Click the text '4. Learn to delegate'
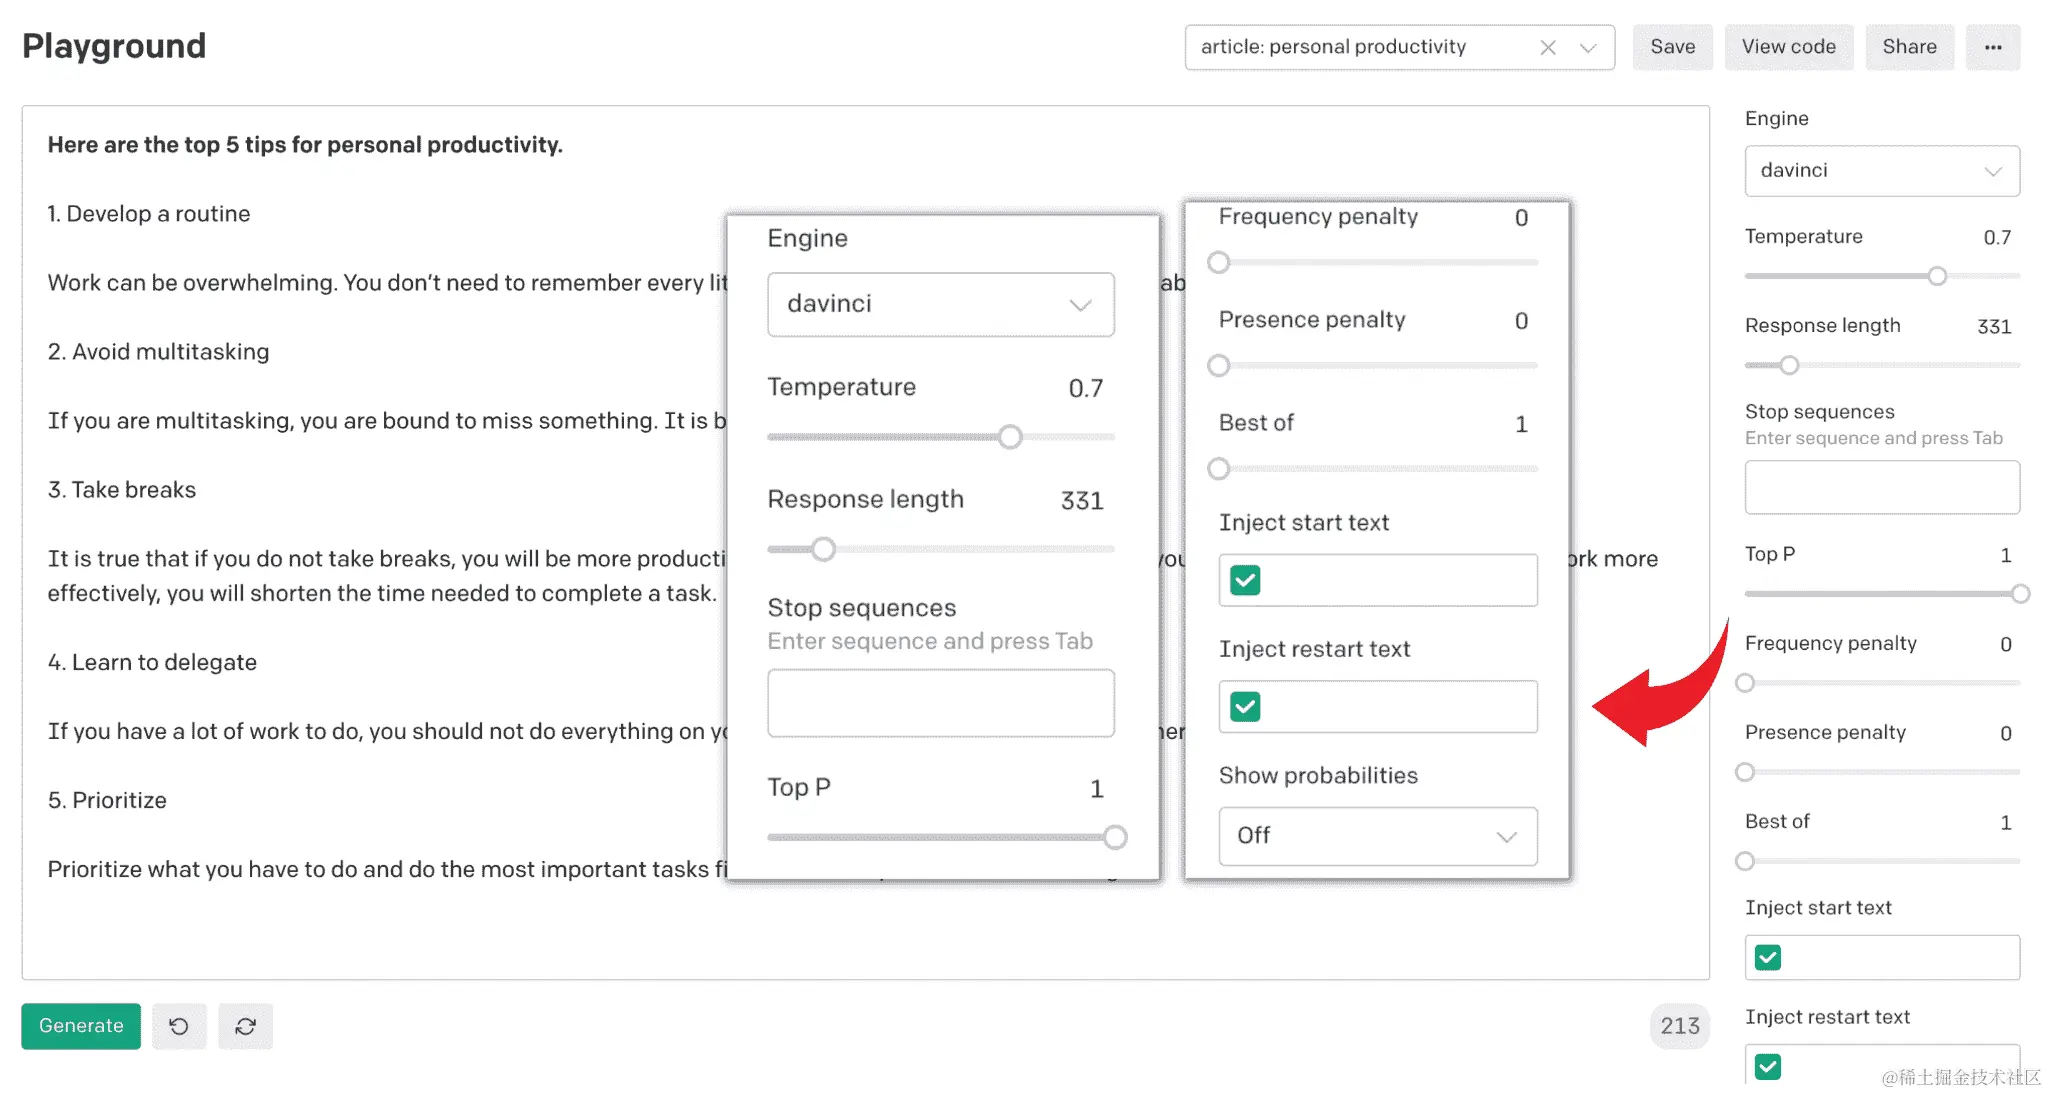This screenshot has width=2048, height=1094. point(152,663)
